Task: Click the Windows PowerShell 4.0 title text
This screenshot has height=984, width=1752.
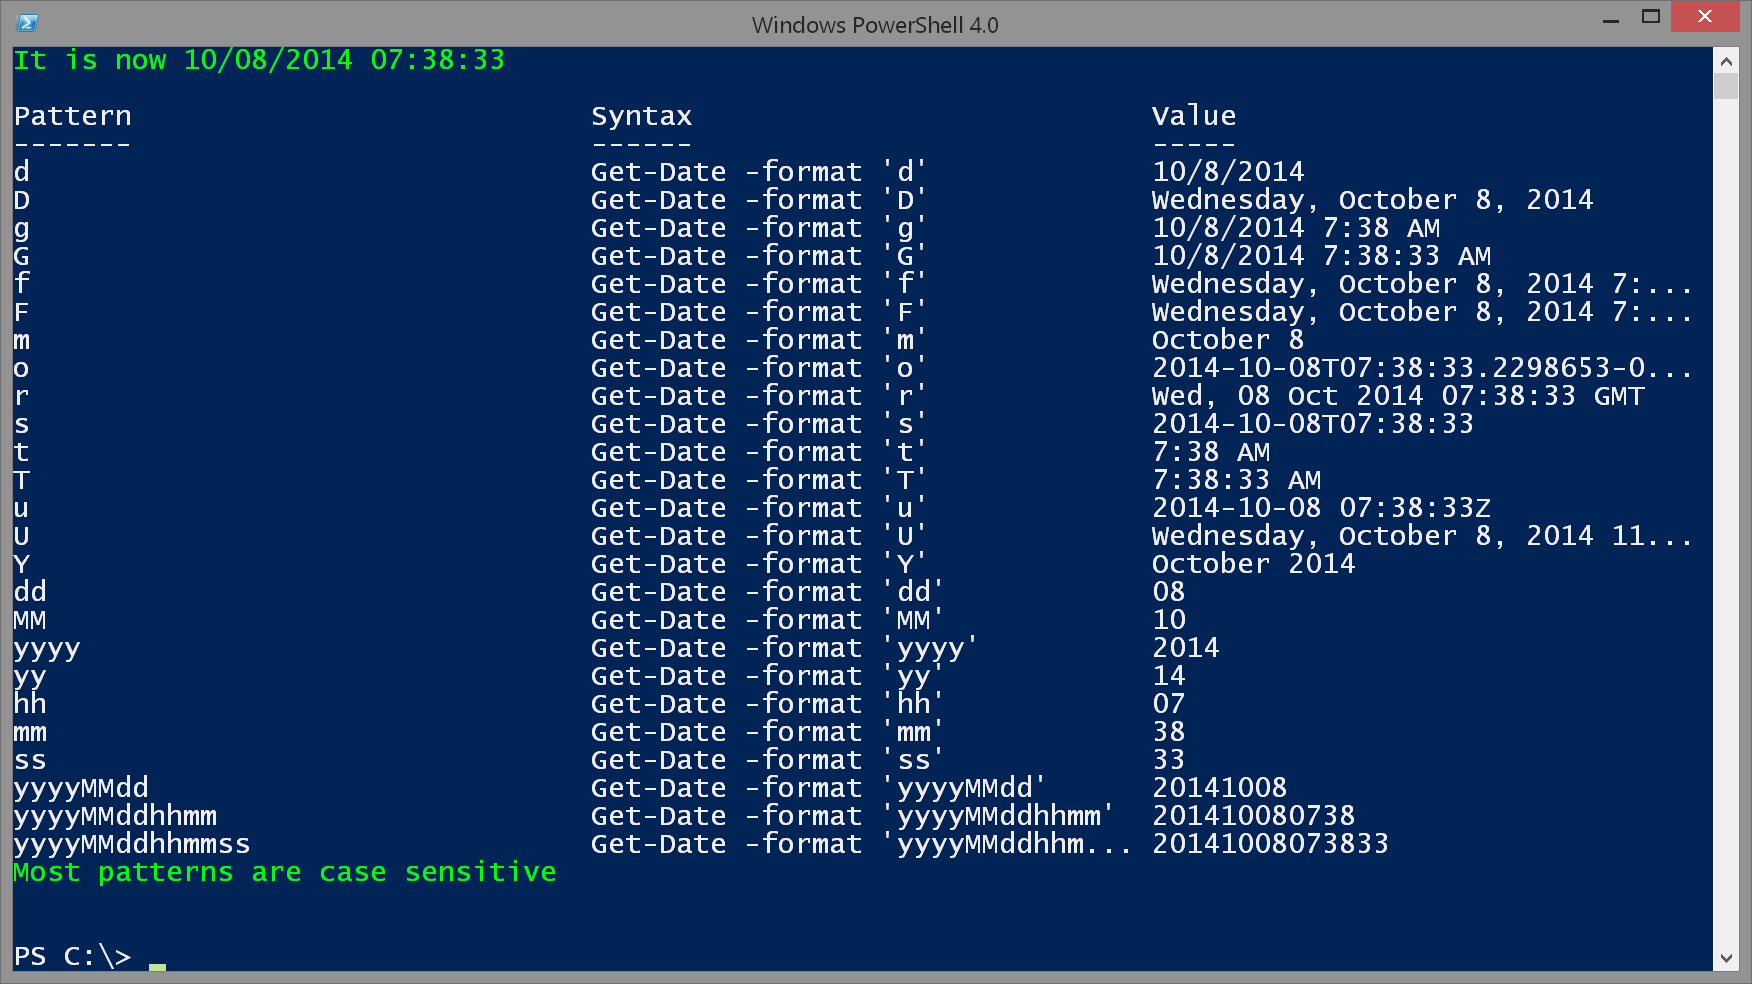Action: [875, 24]
